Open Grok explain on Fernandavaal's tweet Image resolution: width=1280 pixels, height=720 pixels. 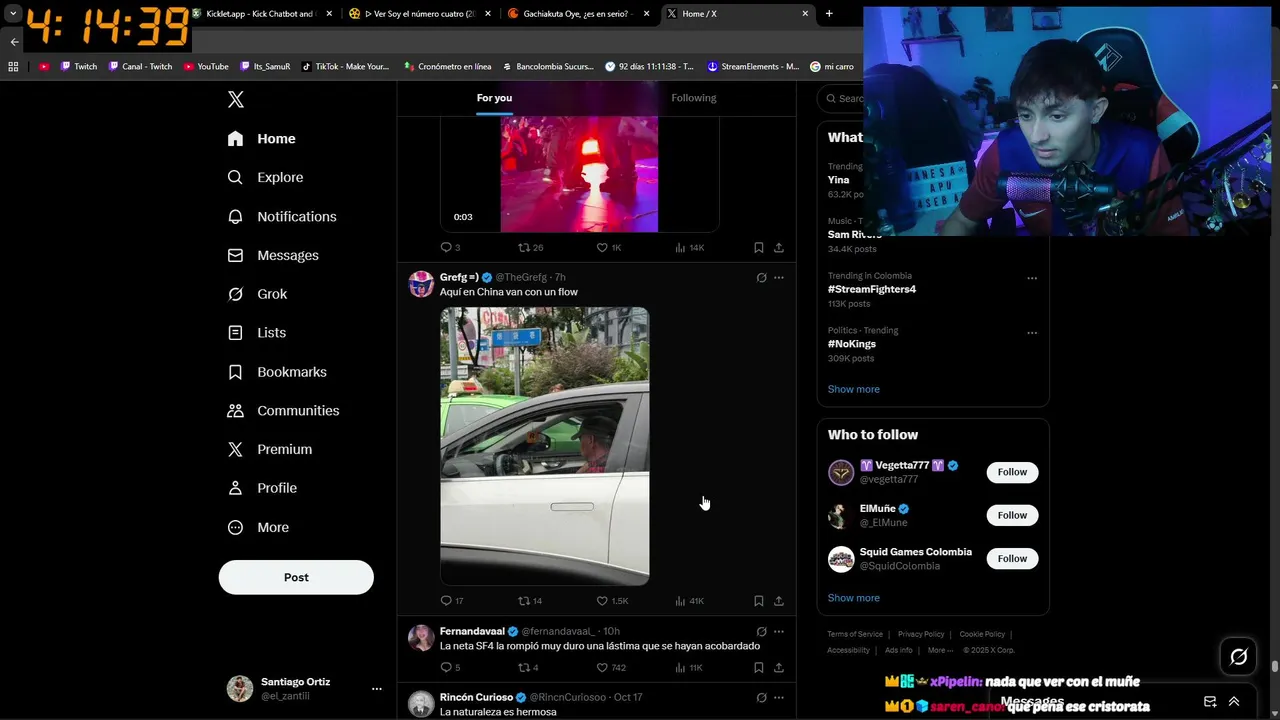click(x=761, y=632)
